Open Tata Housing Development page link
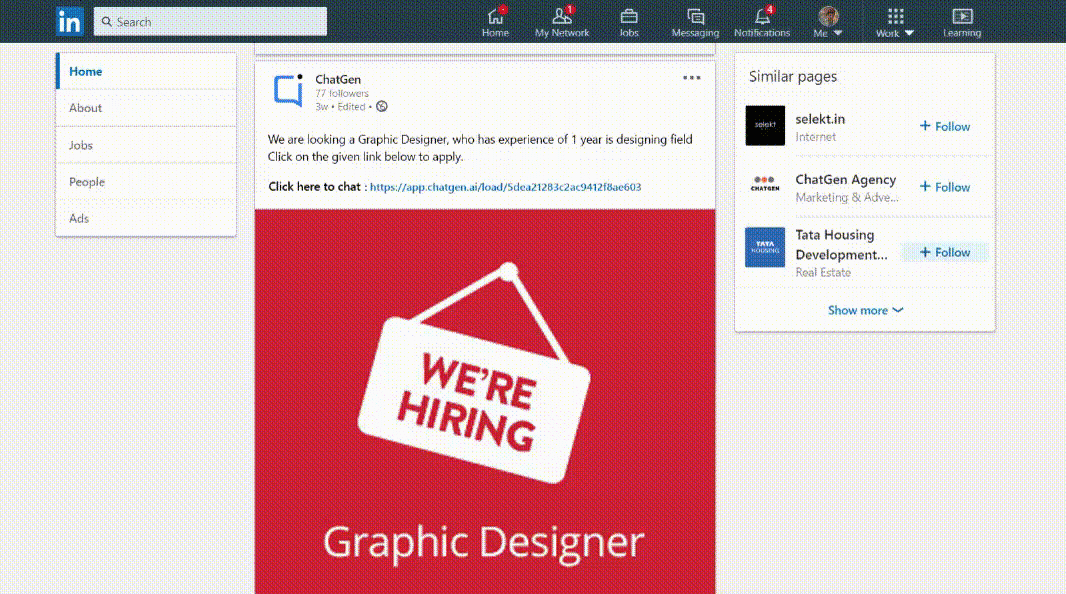The height and width of the screenshot is (594, 1066). pyautogui.click(x=842, y=245)
